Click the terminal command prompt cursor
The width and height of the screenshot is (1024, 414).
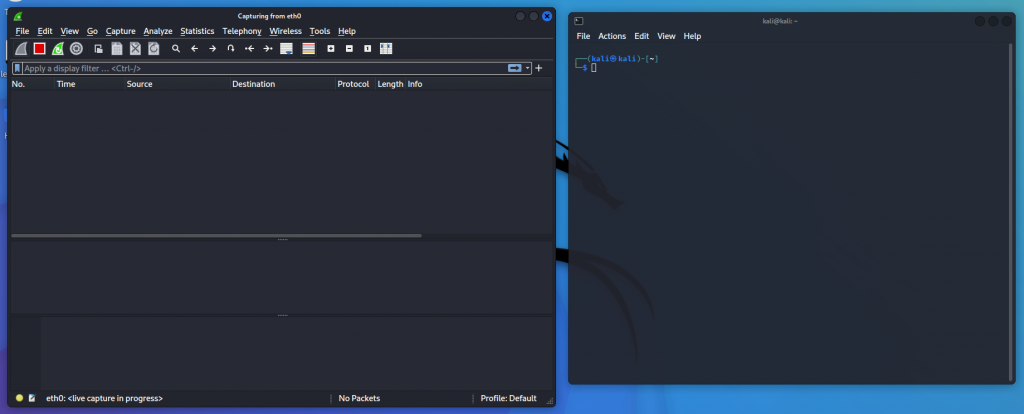594,68
